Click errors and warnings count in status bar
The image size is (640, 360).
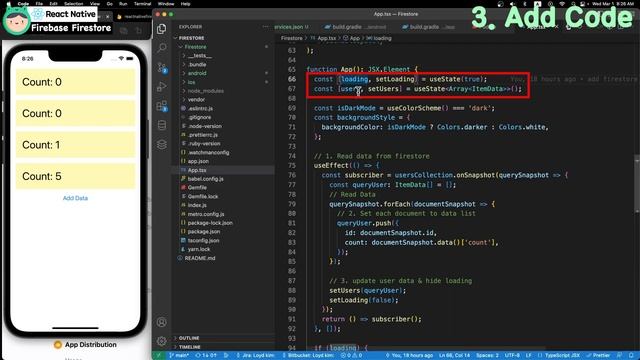(x=351, y=356)
